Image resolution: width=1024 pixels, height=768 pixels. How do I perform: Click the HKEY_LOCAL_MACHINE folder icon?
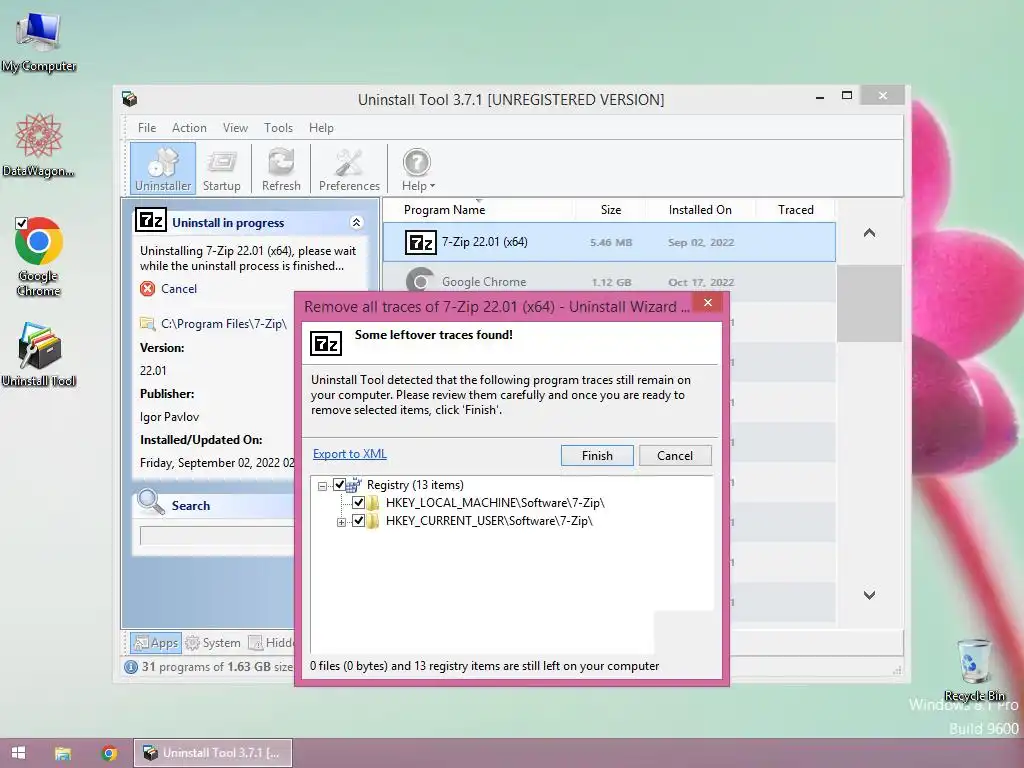click(x=372, y=503)
